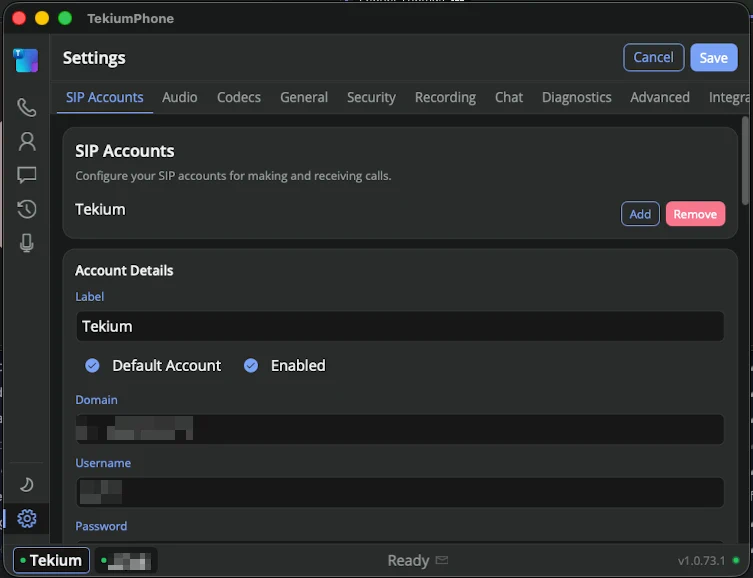Viewport: 753px width, 578px height.
Task: Open recordings via microphone icon
Action: (x=27, y=243)
